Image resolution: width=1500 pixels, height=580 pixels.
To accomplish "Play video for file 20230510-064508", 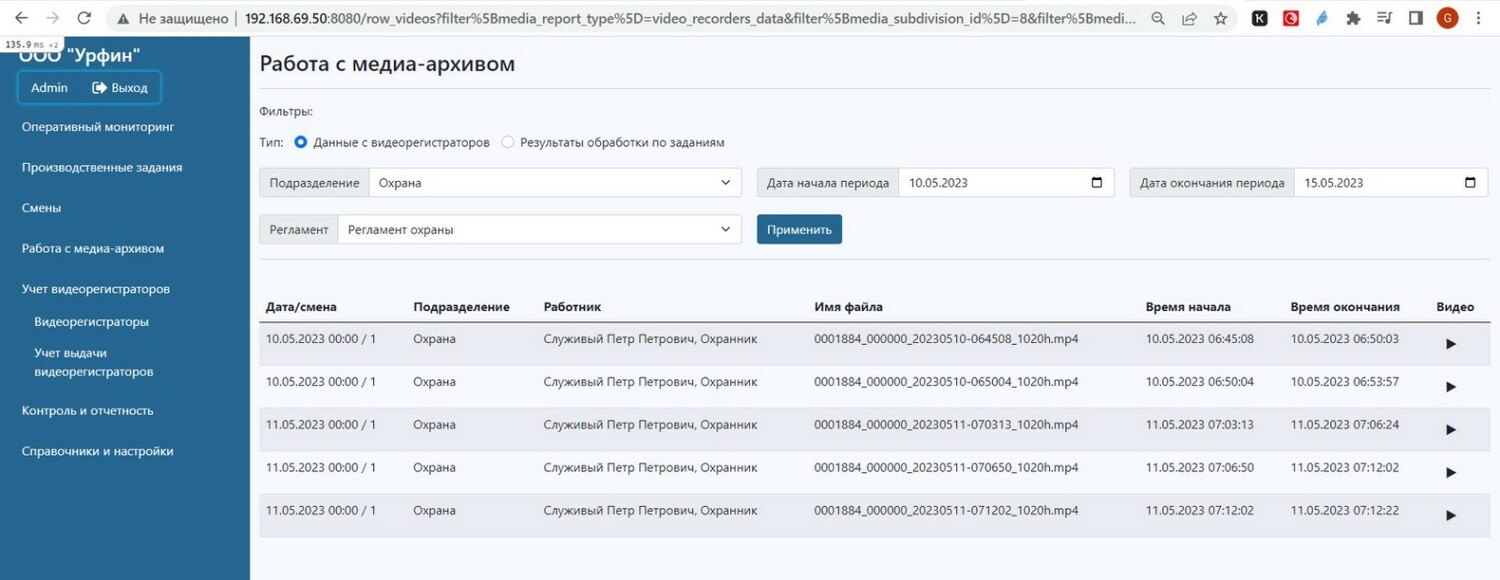I will click(1451, 344).
